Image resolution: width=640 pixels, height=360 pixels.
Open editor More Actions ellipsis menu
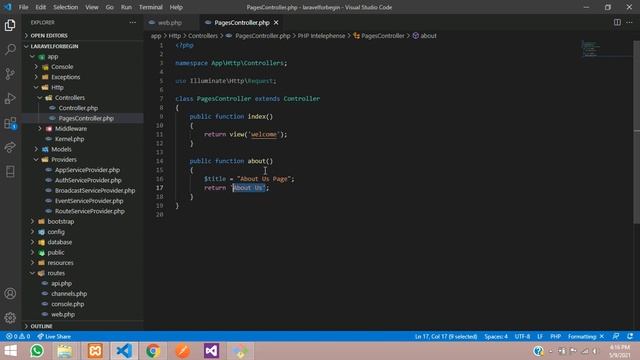[x=629, y=22]
